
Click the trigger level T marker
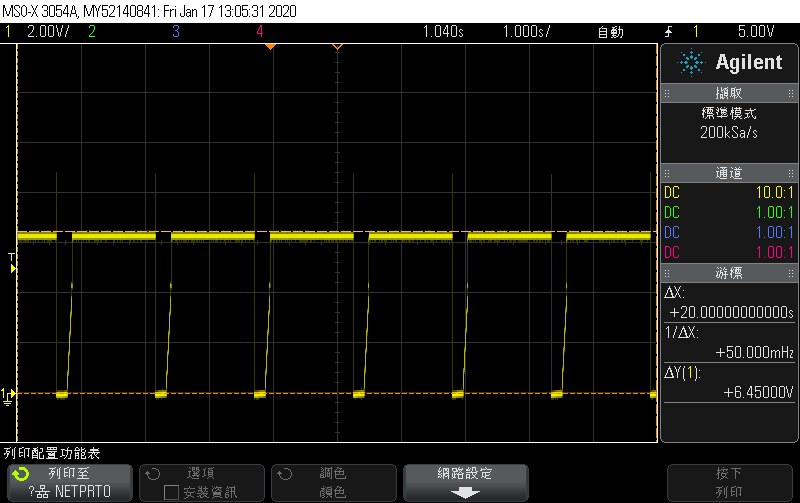pyautogui.click(x=12, y=262)
